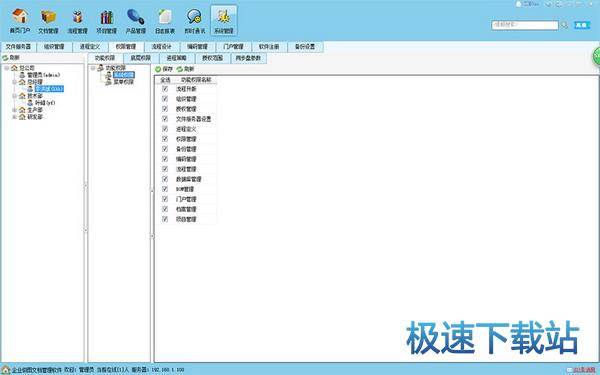Click the magnifier search icon beside search box
This screenshot has height=375, width=600.
[x=564, y=25]
